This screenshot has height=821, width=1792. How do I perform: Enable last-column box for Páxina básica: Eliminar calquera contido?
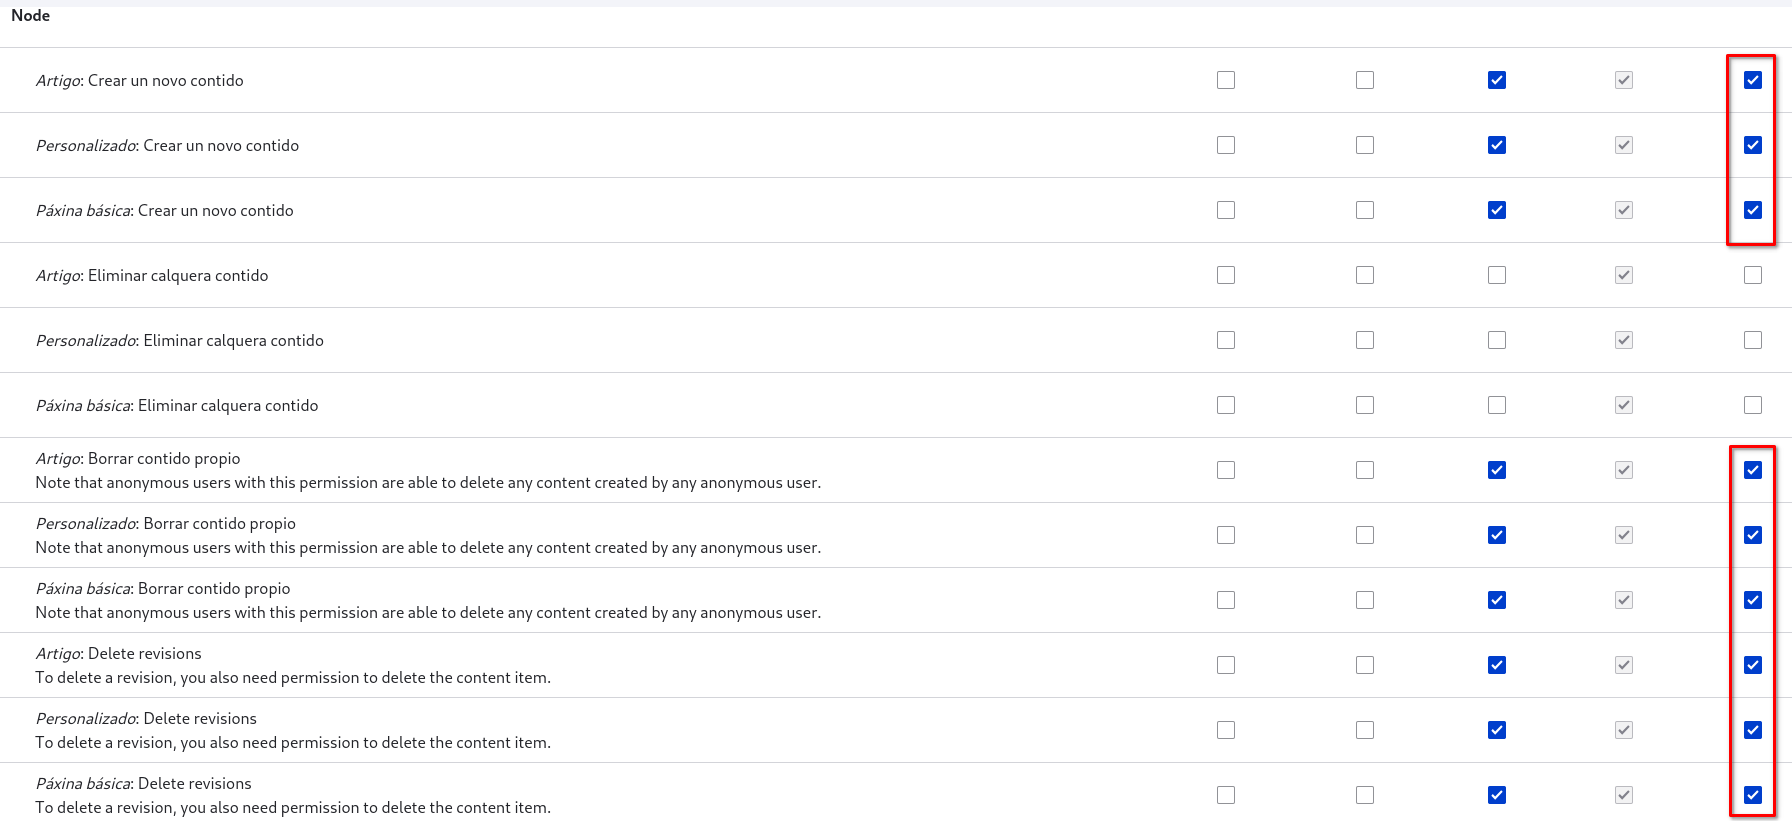(x=1752, y=405)
